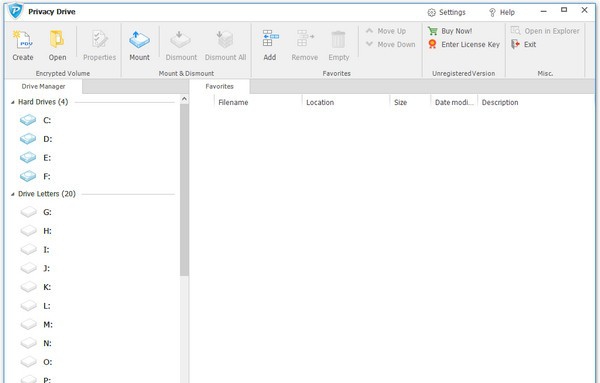
Task: Click the Description column header
Action: (x=500, y=102)
